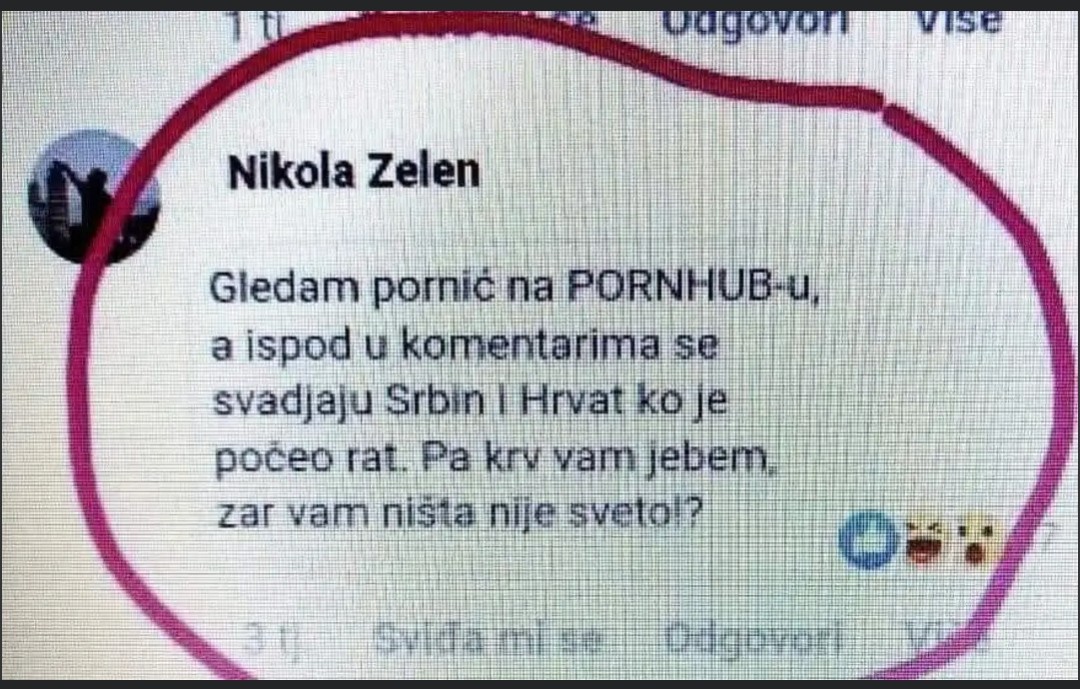Screen dimensions: 1080x689
Task: Open the Nikola Zelen profile name link
Action: (x=353, y=172)
